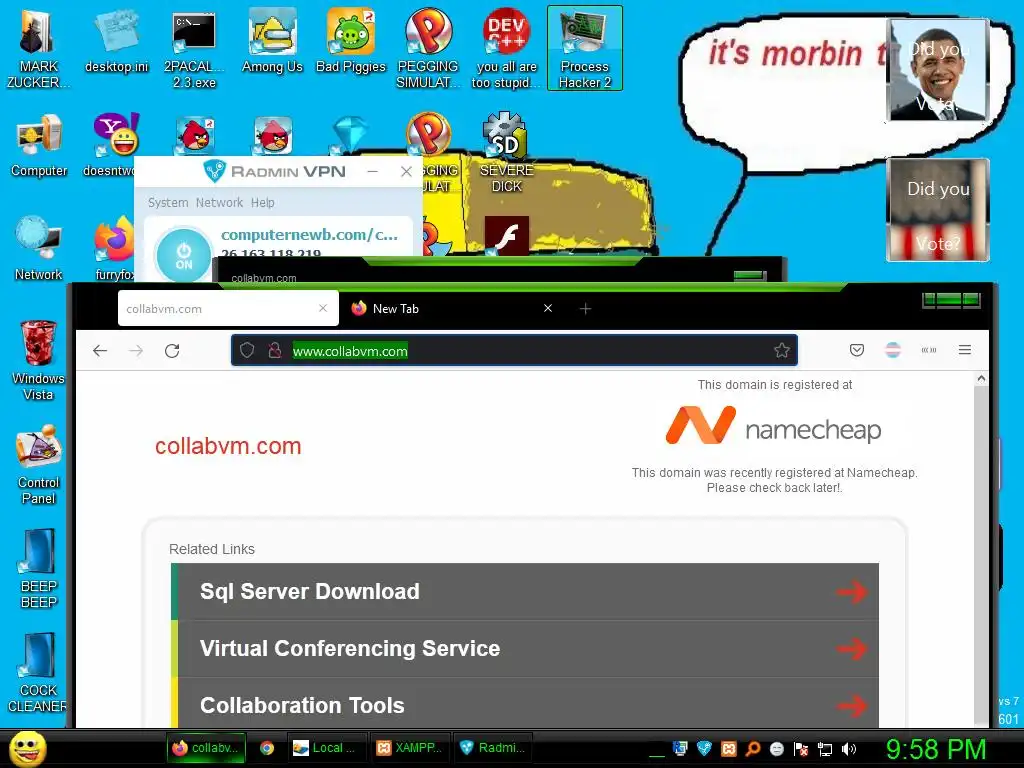This screenshot has height=768, width=1024.
Task: Click the volume speaker tray icon
Action: tap(849, 749)
